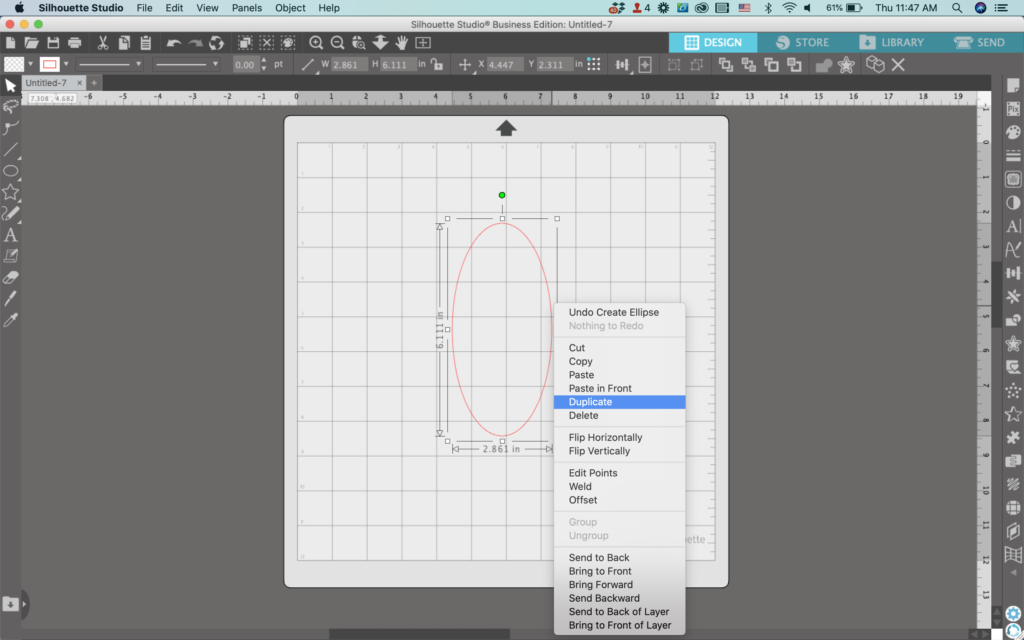Click the Redo arrow in toolbar
This screenshot has width=1024, height=640.
(x=195, y=43)
